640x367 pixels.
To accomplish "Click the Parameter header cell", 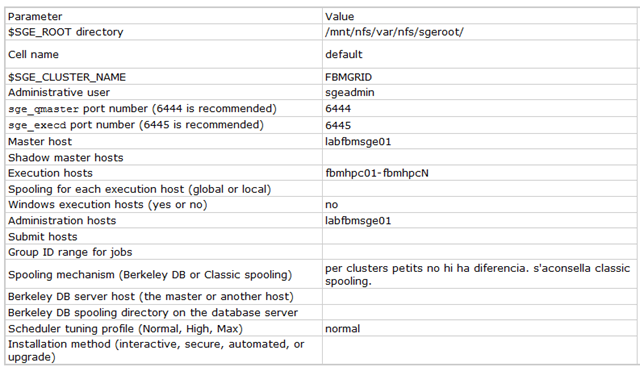I will pos(164,16).
